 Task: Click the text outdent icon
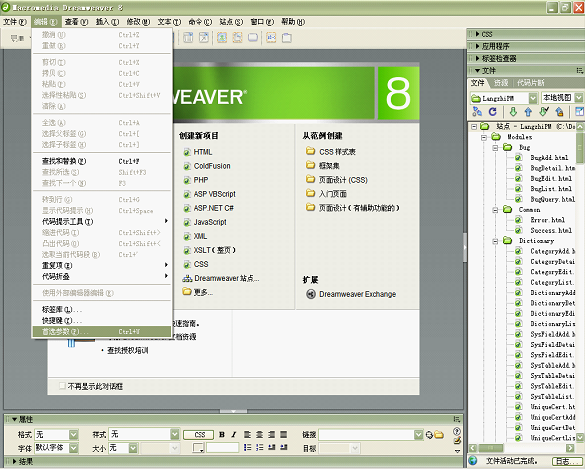(272, 447)
